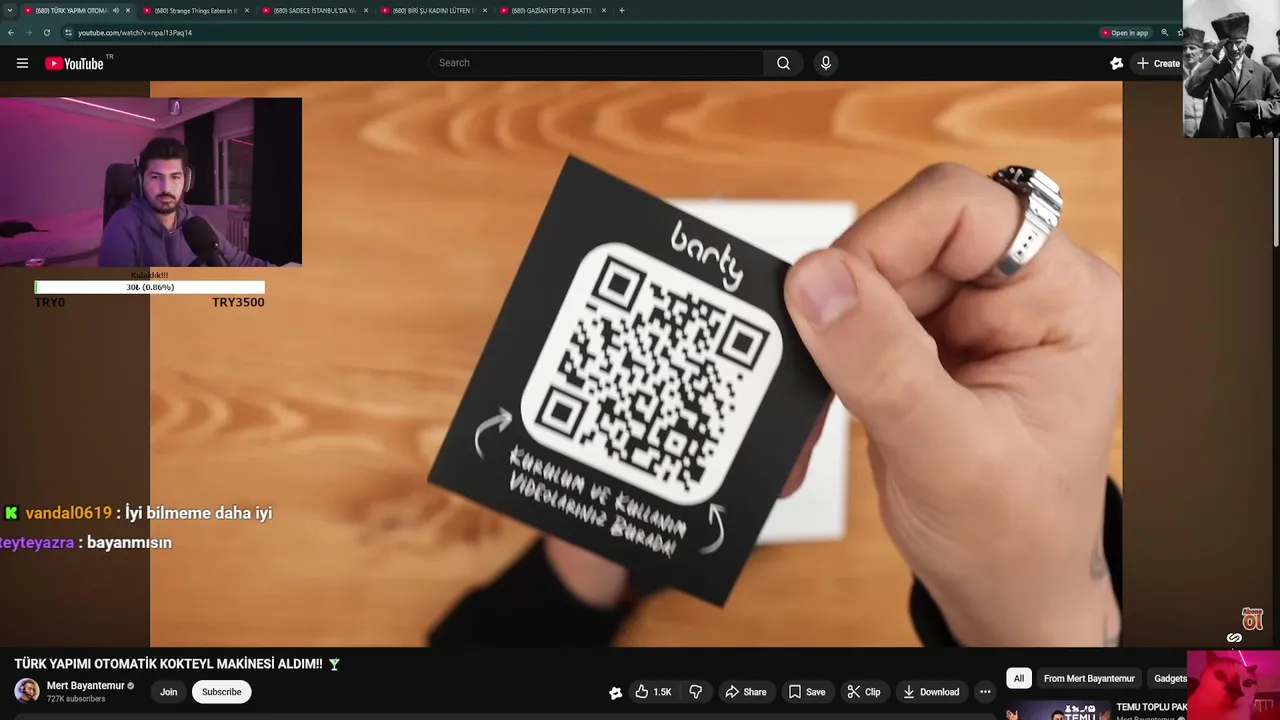Click the search magnifier button
Image resolution: width=1280 pixels, height=720 pixels.
[783, 63]
